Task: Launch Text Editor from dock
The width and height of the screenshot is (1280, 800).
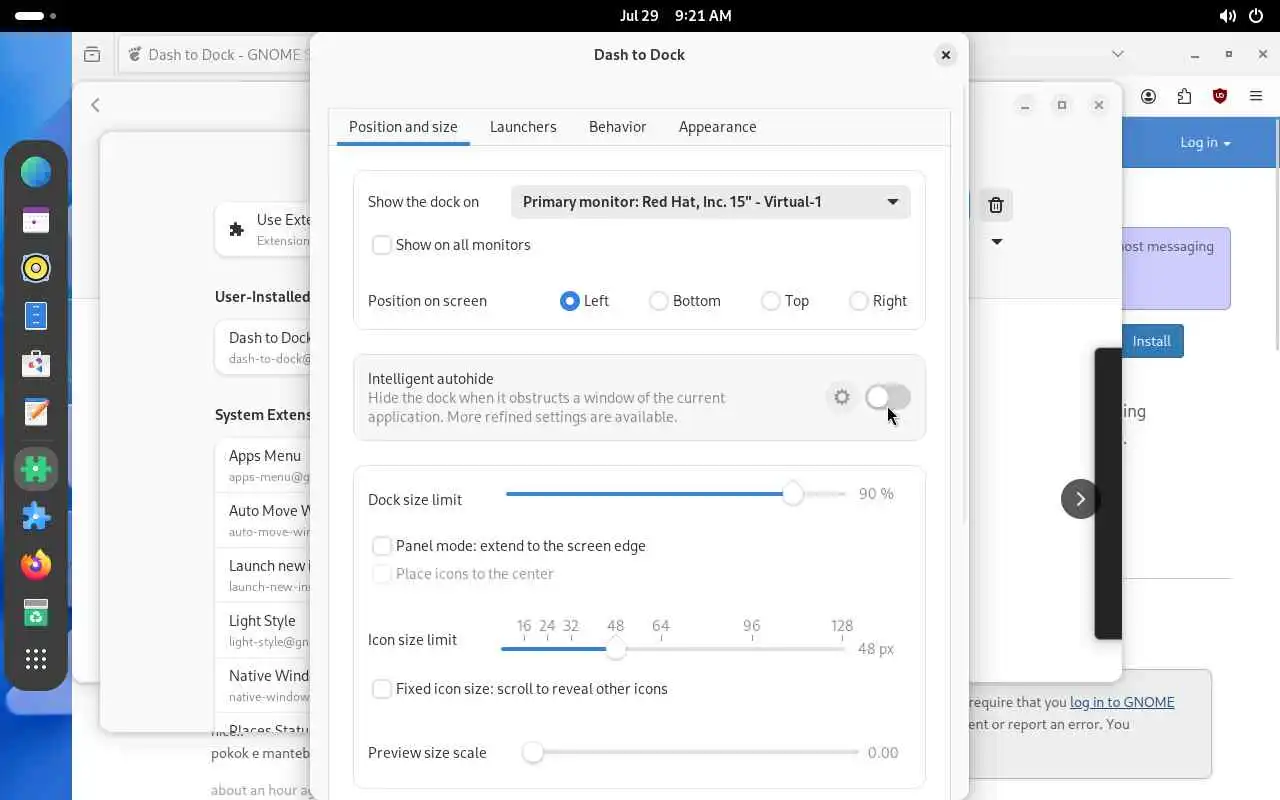Action: coord(36,412)
